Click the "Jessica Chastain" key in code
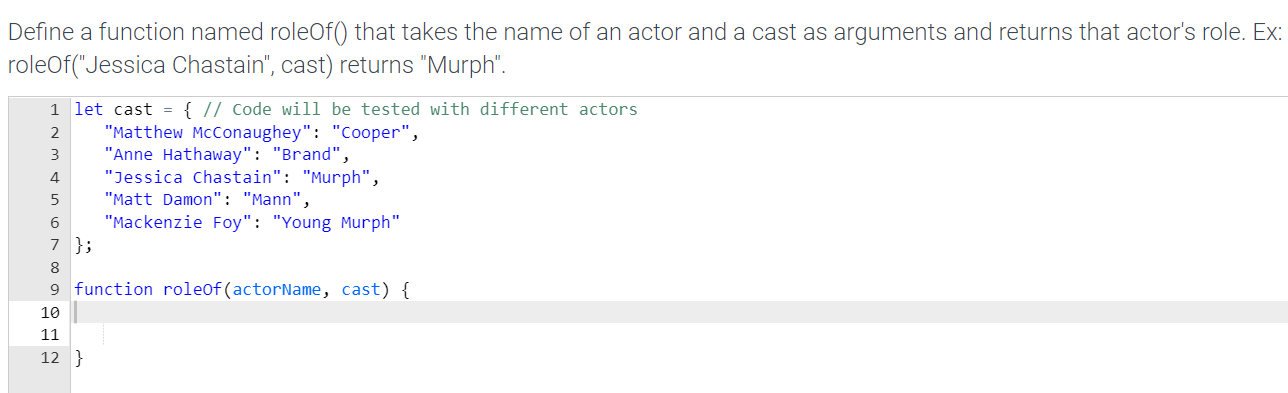1288x393 pixels. click(x=193, y=177)
